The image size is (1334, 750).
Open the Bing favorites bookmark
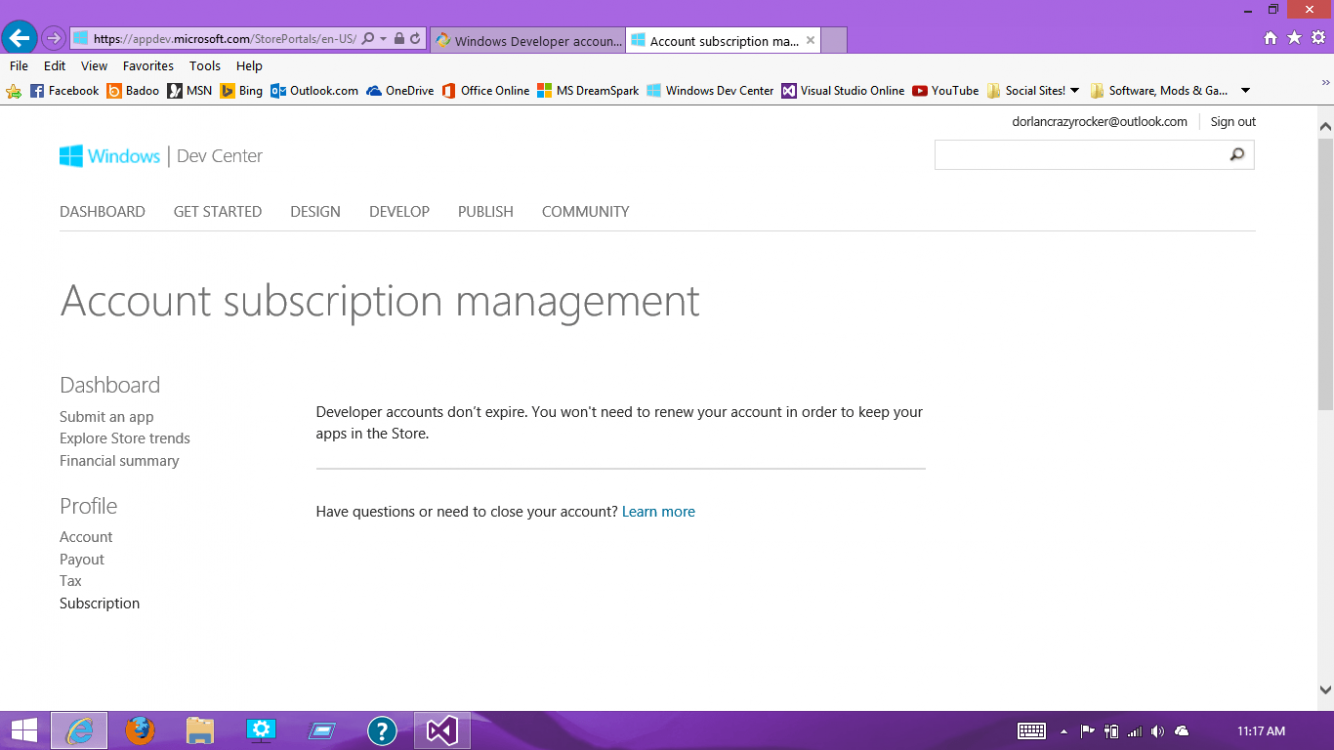[x=241, y=91]
